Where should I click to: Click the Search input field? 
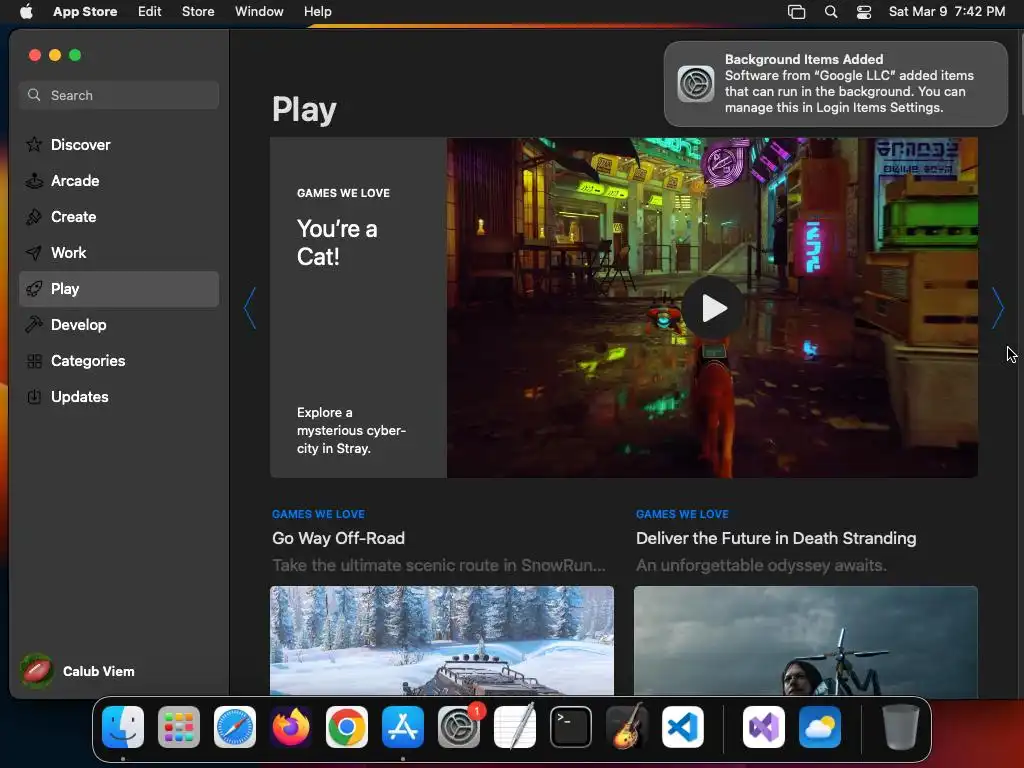[119, 95]
